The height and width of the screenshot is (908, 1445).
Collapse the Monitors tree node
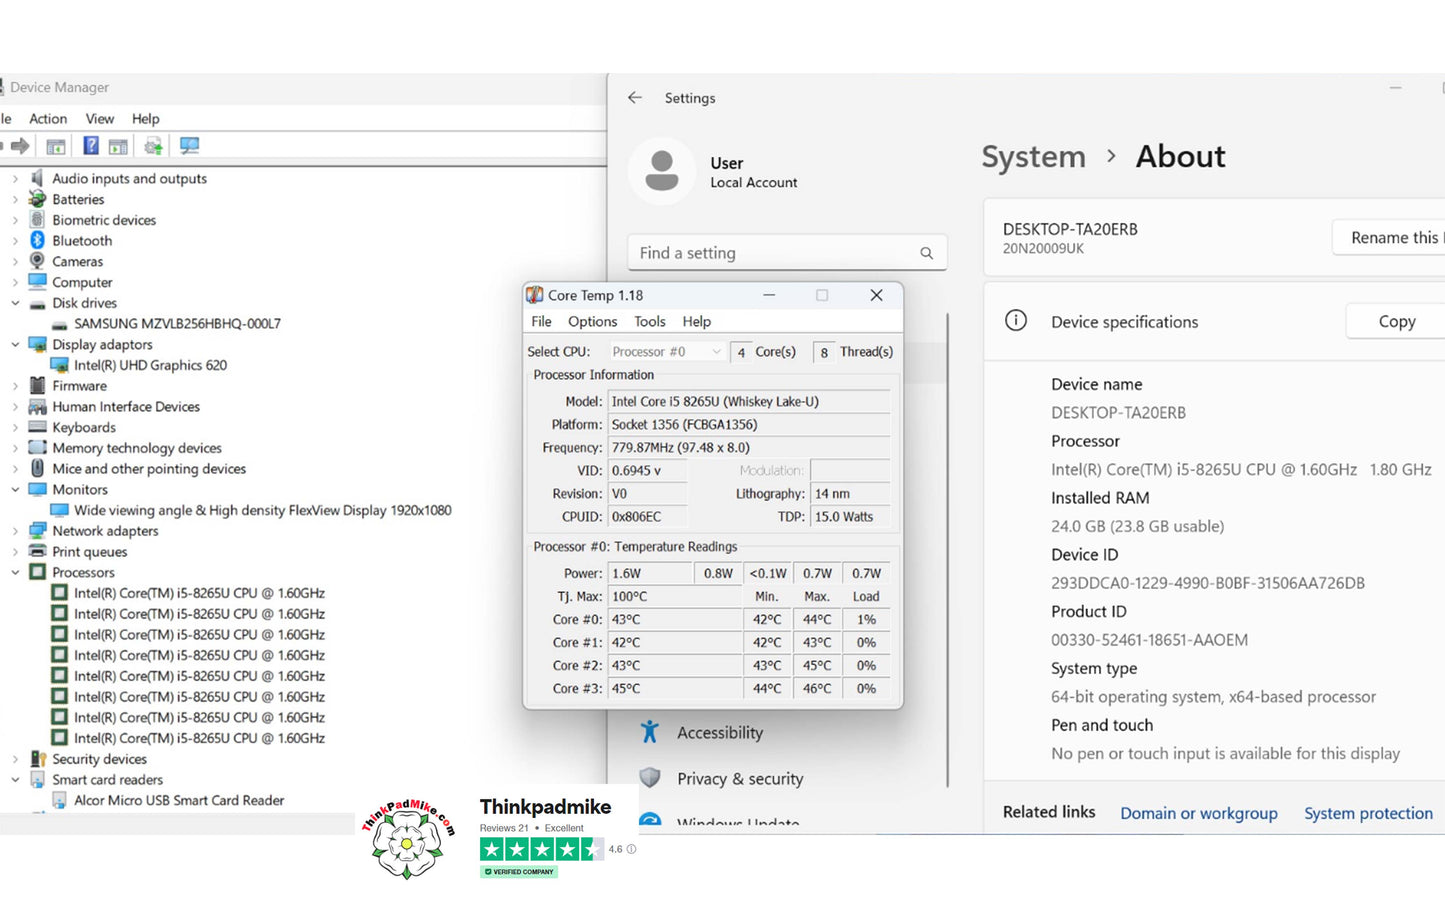(15, 489)
